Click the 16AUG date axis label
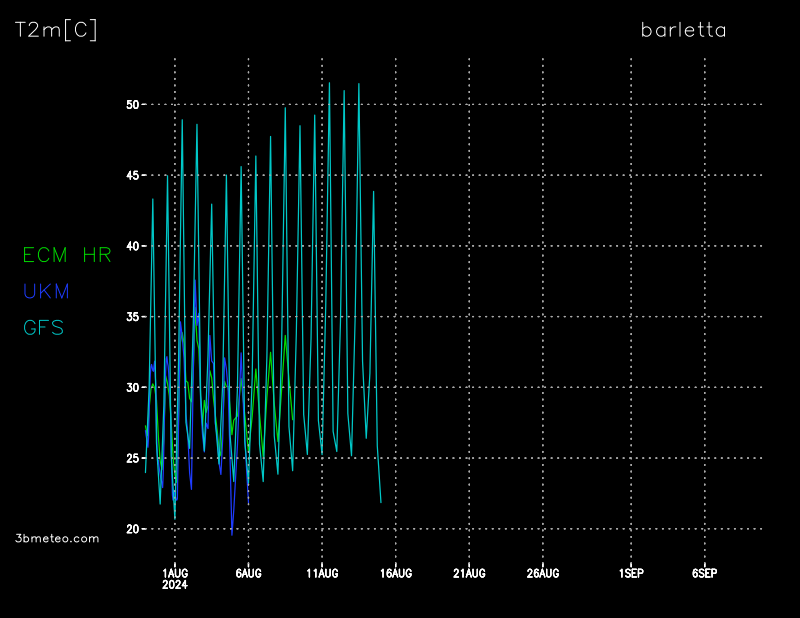 click(396, 573)
